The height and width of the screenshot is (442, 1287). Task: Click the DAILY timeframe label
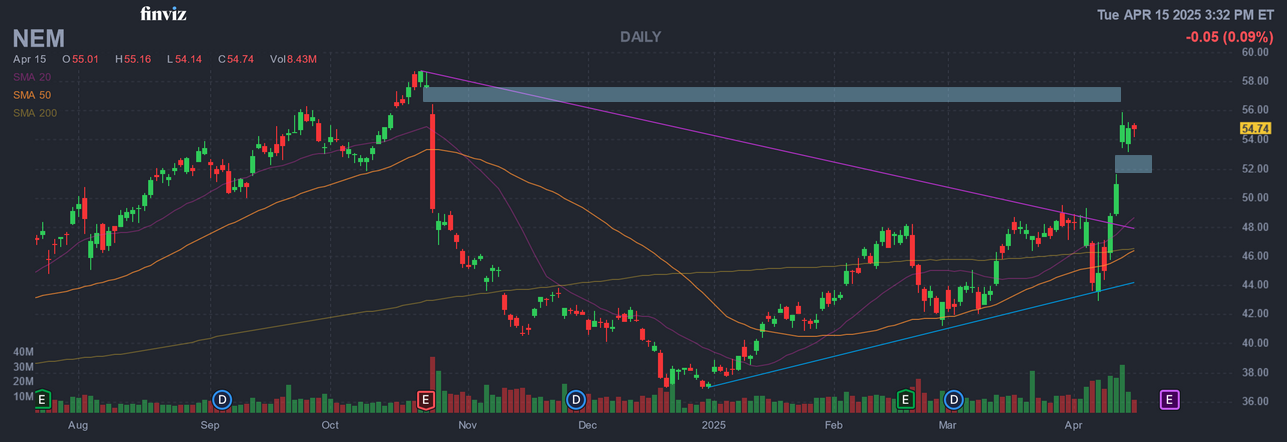point(640,37)
